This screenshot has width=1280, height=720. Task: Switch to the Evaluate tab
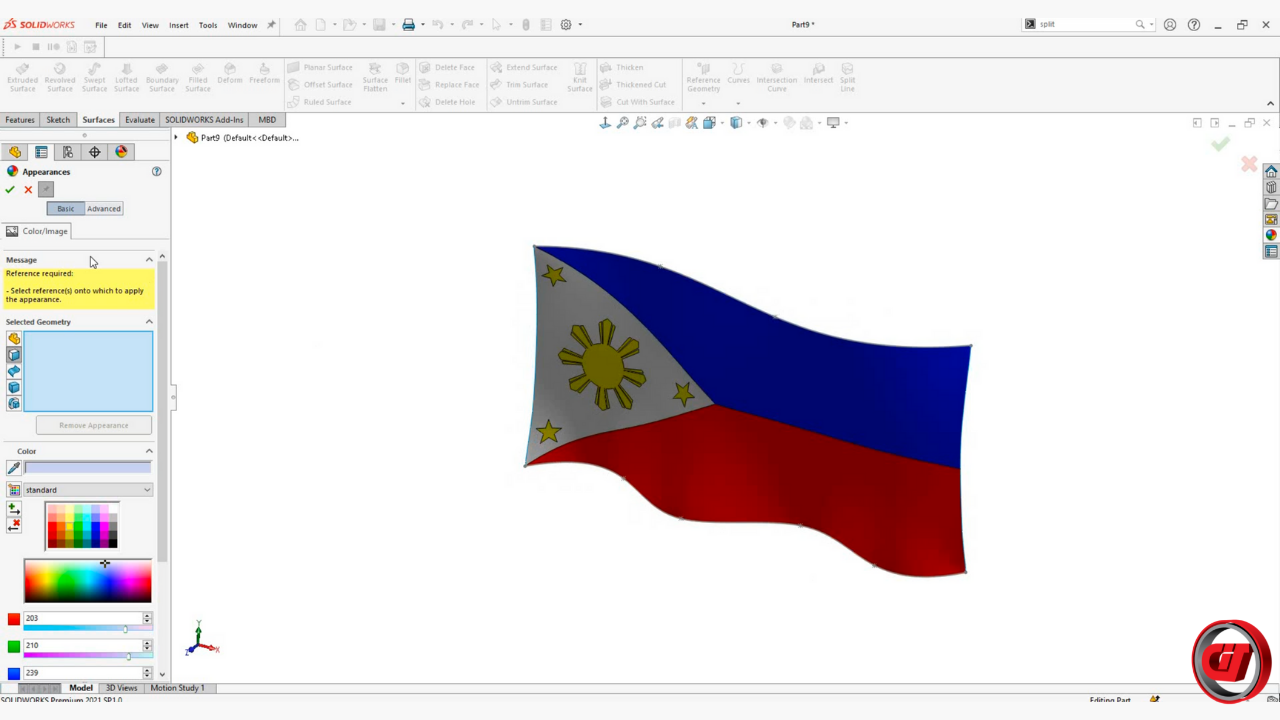click(x=139, y=120)
